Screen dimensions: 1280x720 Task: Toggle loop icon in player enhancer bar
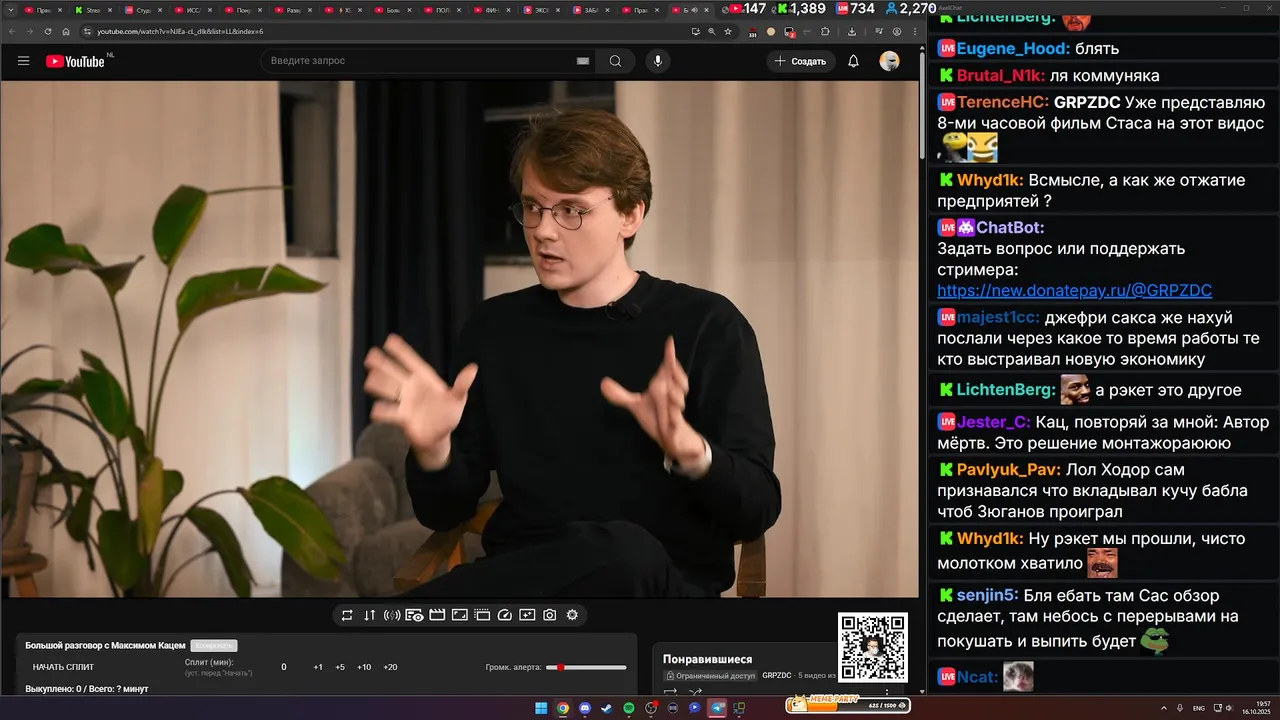347,615
